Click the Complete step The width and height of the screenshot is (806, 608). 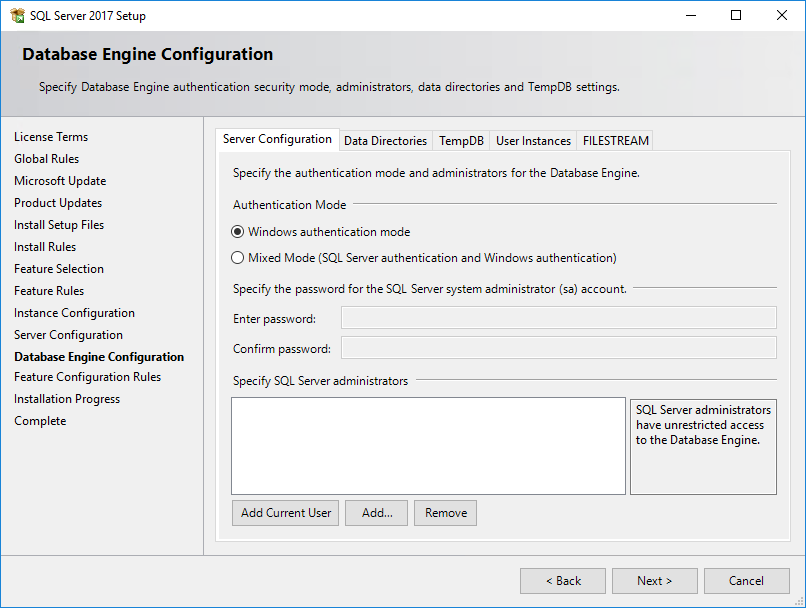click(x=40, y=421)
